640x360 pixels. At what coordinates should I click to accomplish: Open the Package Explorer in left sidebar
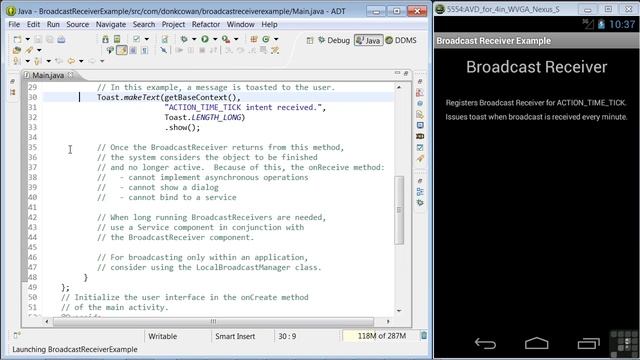tap(13, 92)
